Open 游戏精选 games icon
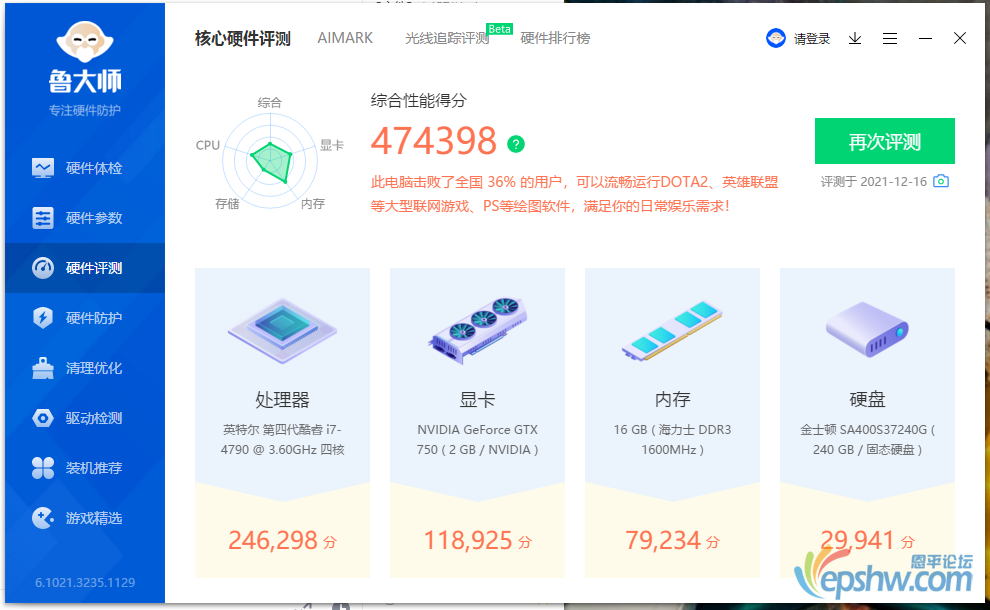The width and height of the screenshot is (990, 610). [x=43, y=518]
